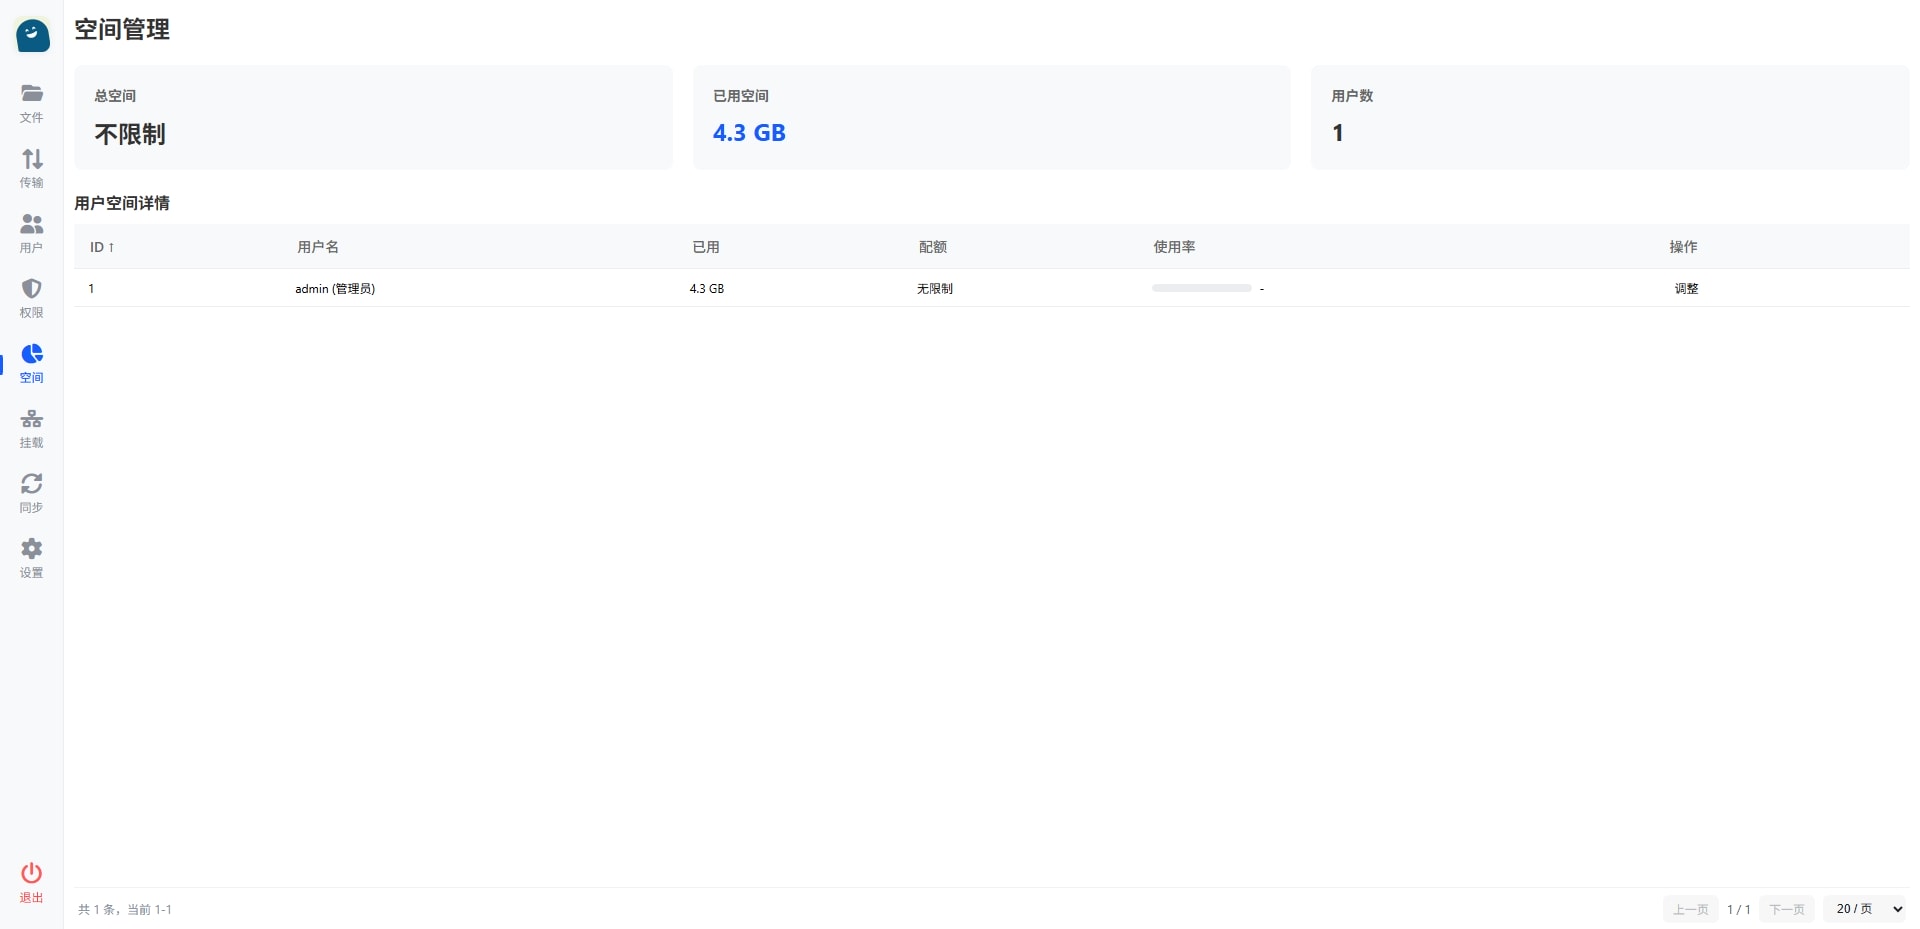Viewport: 1920px width, 929px height.
Task: Open the Transfer (传输) arrows icon
Action: click(x=32, y=159)
